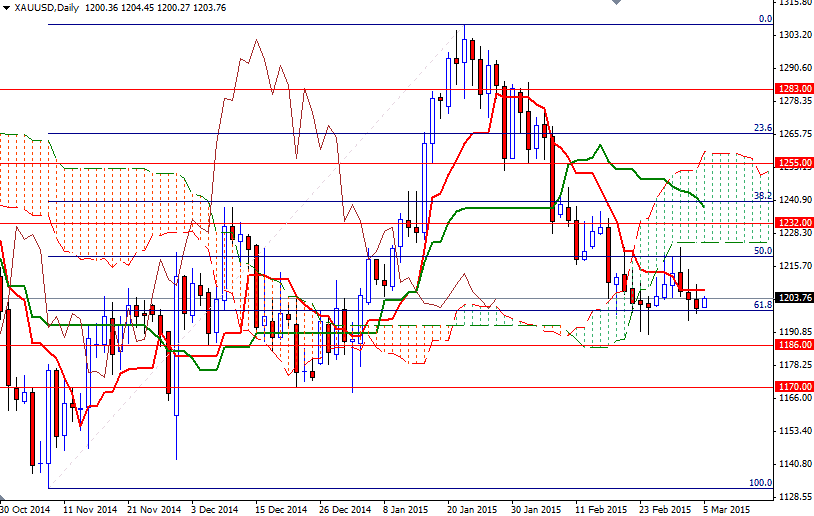The height and width of the screenshot is (516, 814).
Task: Click the 20 Jan 2015 date marker
Action: 472,509
